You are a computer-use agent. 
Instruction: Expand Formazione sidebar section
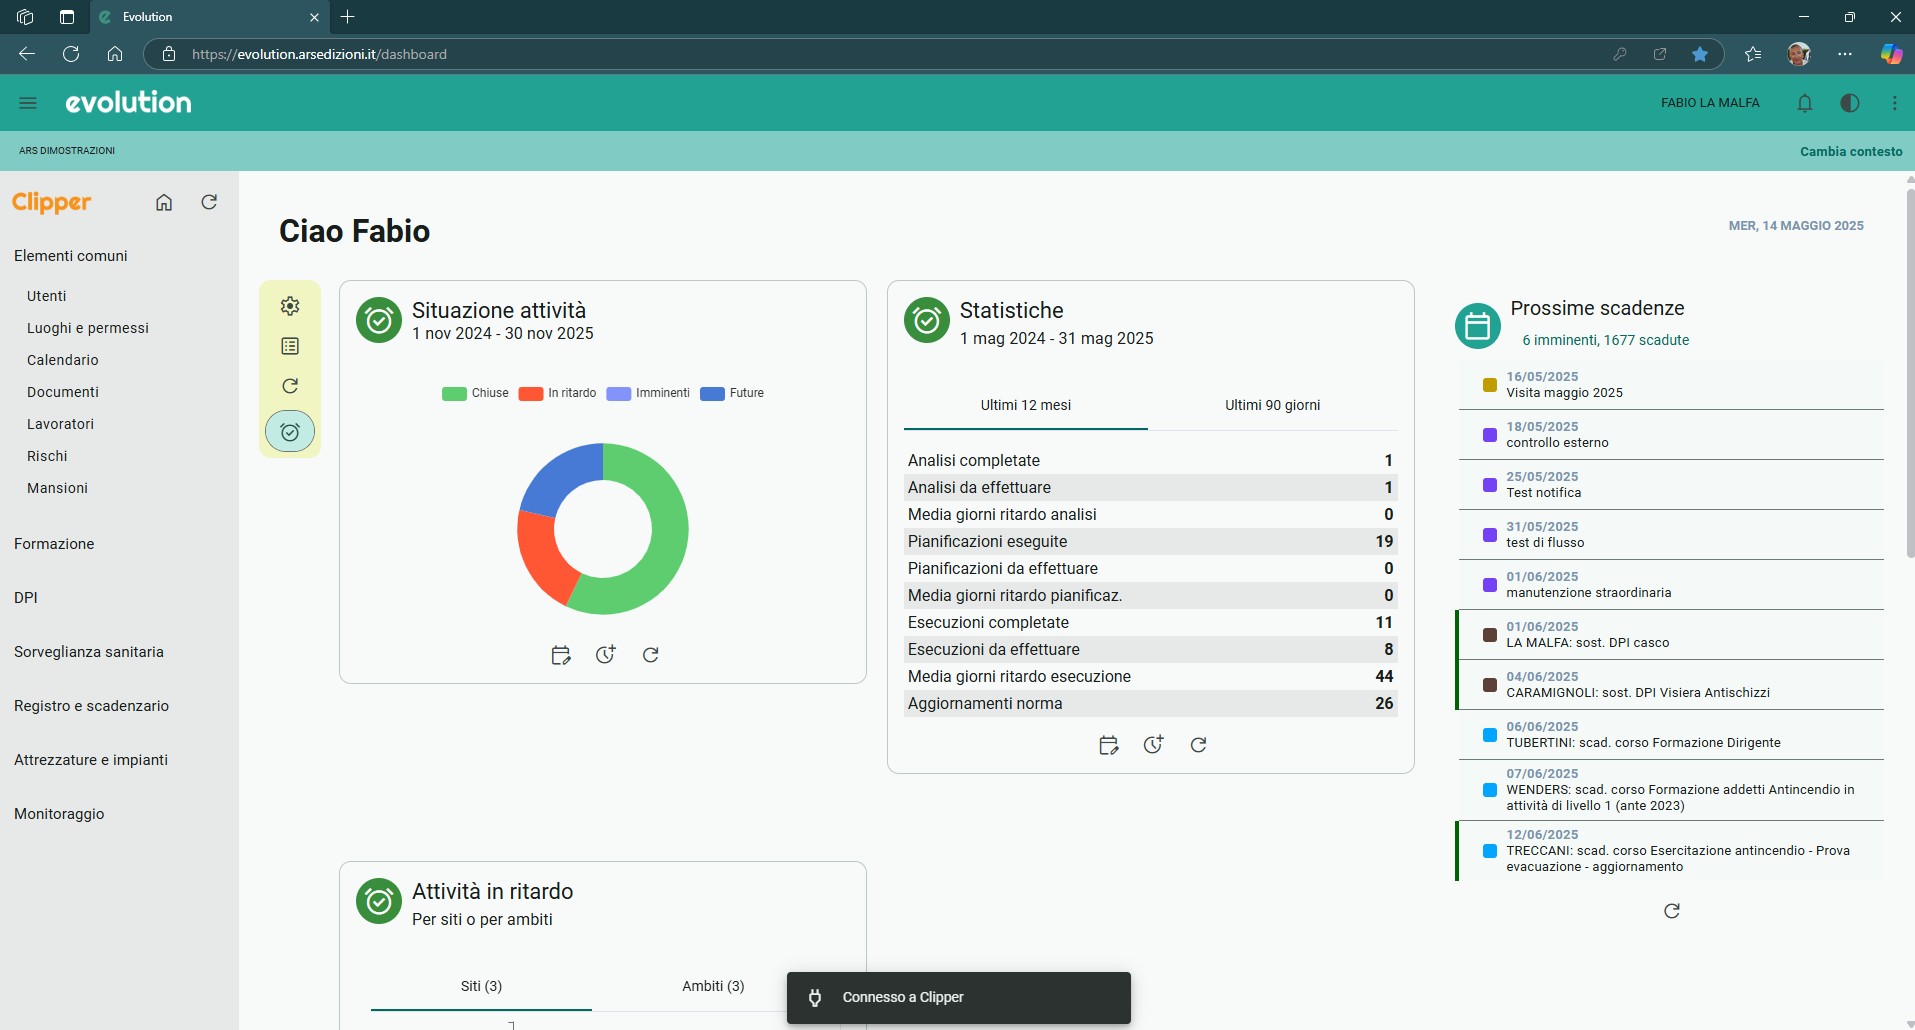click(54, 544)
